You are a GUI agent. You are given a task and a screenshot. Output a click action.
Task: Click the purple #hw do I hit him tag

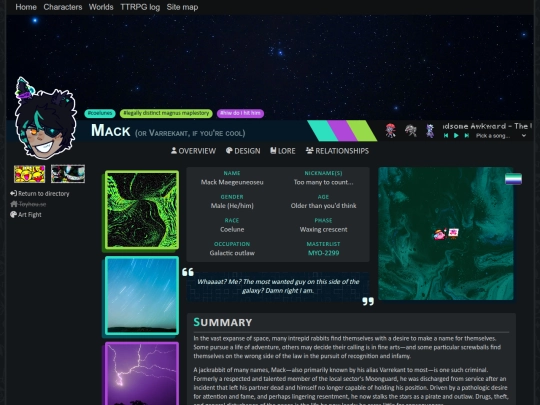point(240,113)
